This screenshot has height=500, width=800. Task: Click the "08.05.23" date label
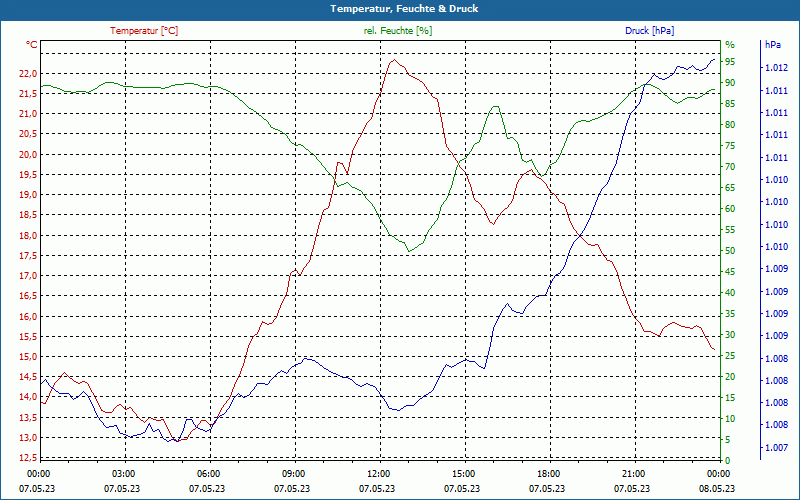(717, 489)
